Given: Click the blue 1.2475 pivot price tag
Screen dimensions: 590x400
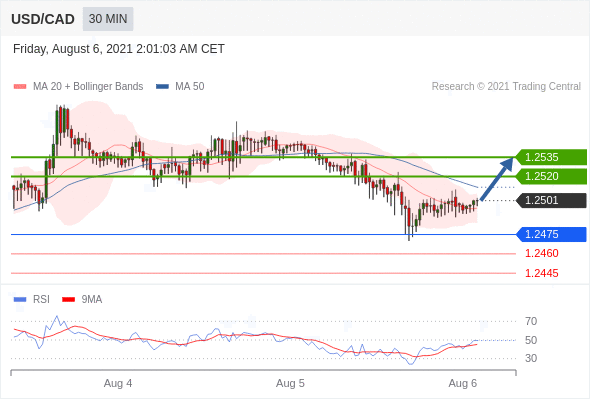Looking at the screenshot, I should (x=551, y=234).
